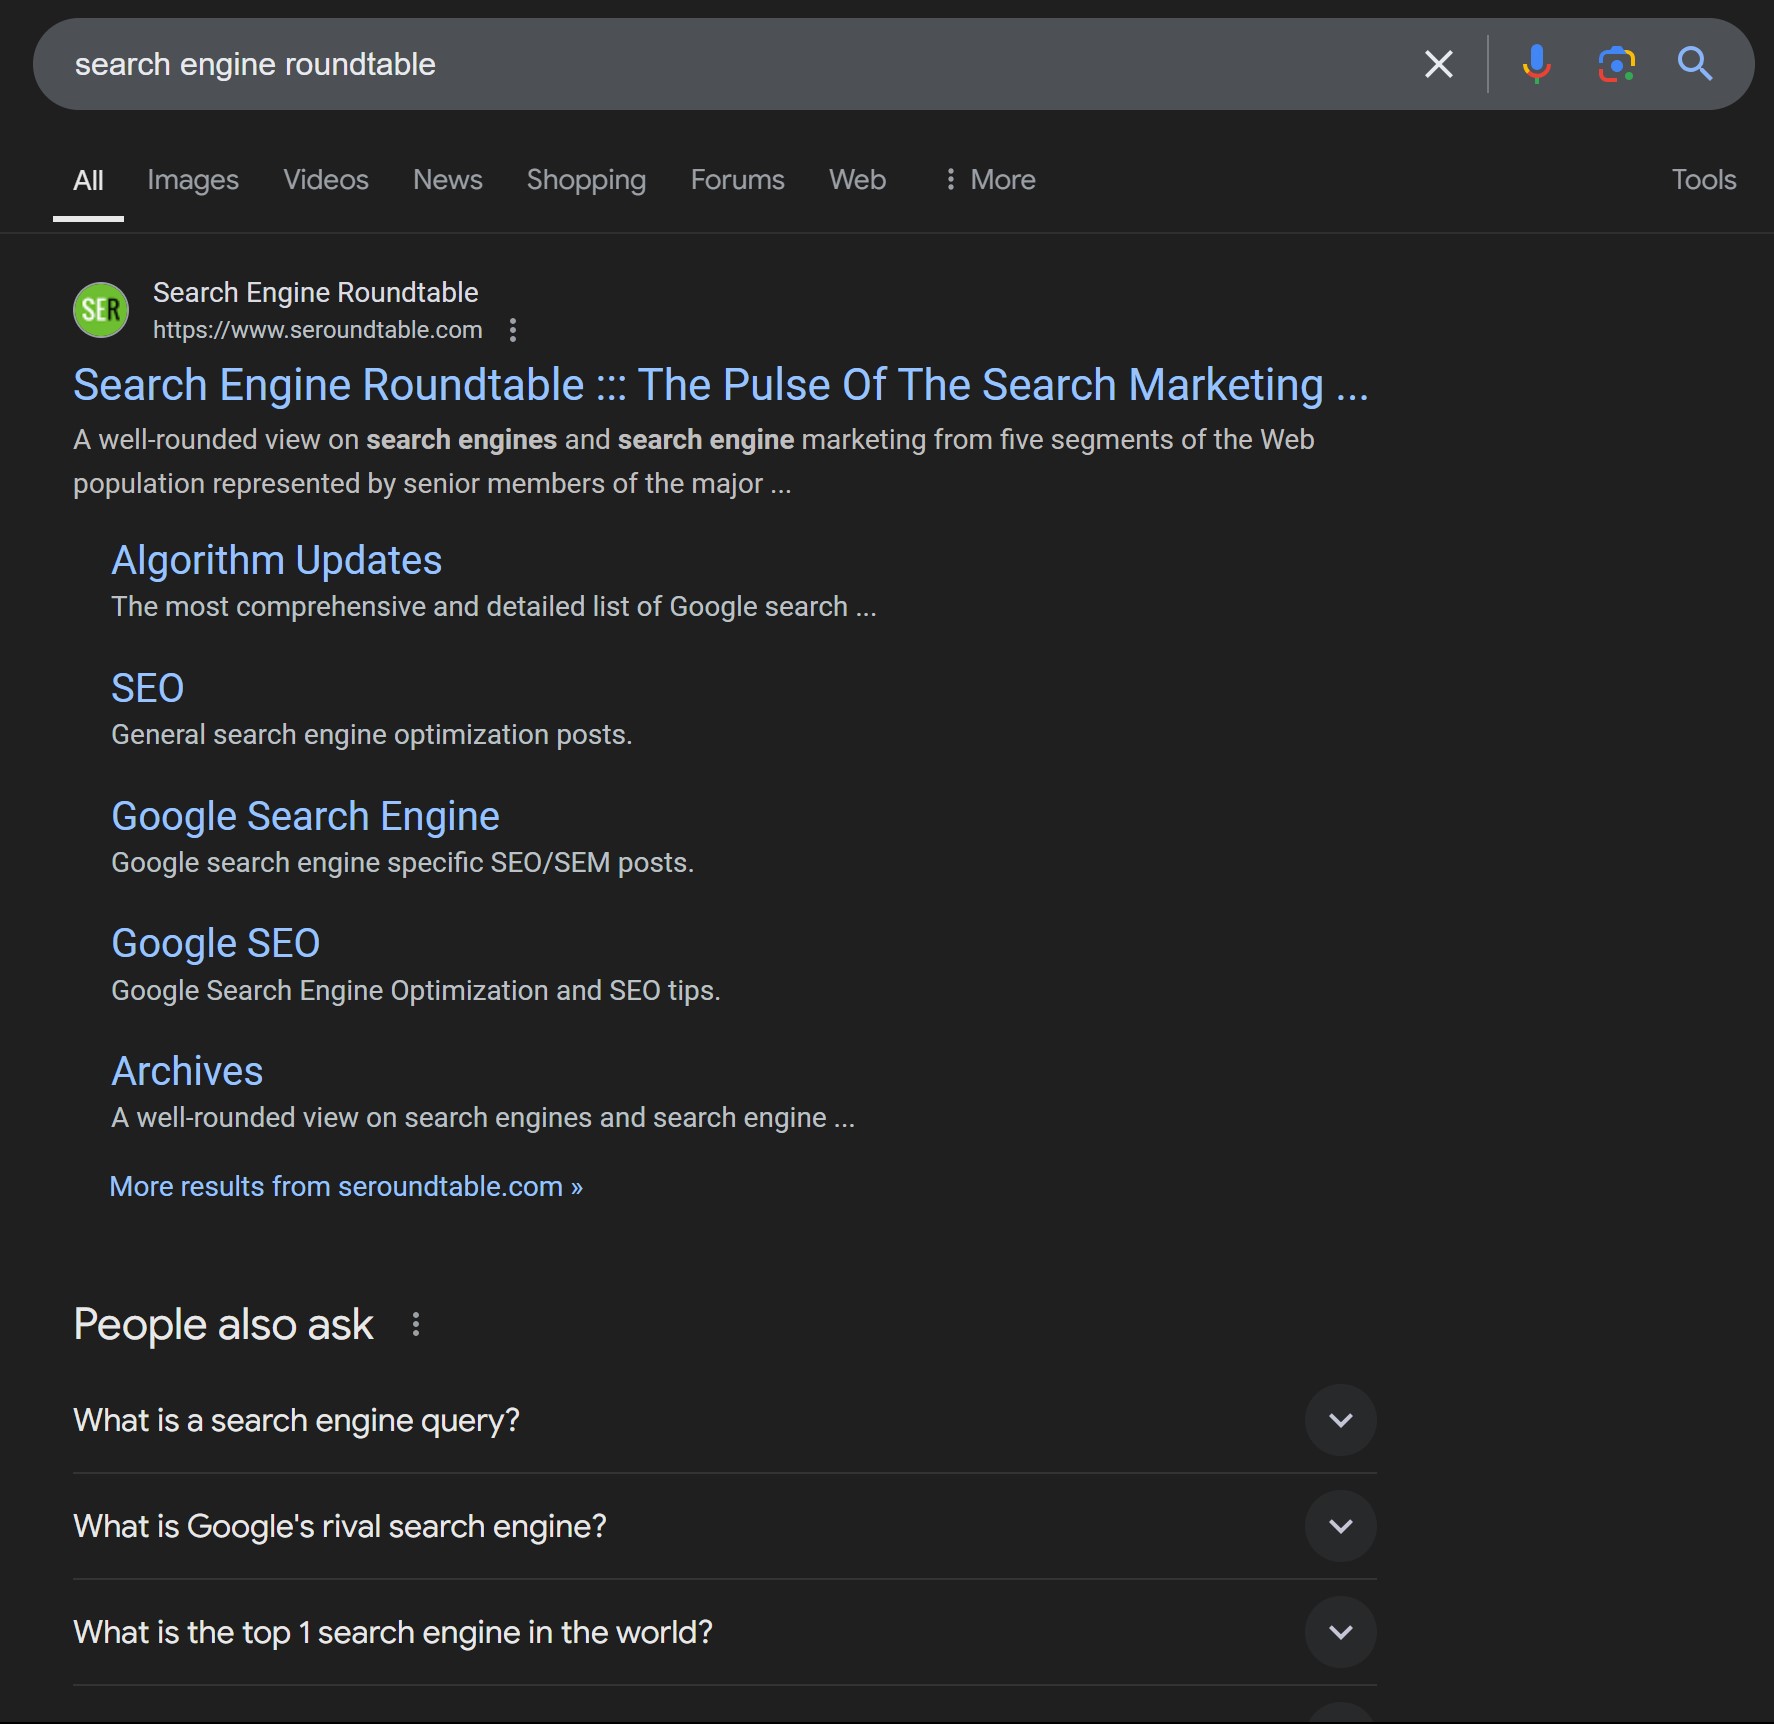Screen dimensions: 1774x1724
Task: Click 'What is the top 1 search engine in the world?'
Action: pyautogui.click(x=393, y=1633)
